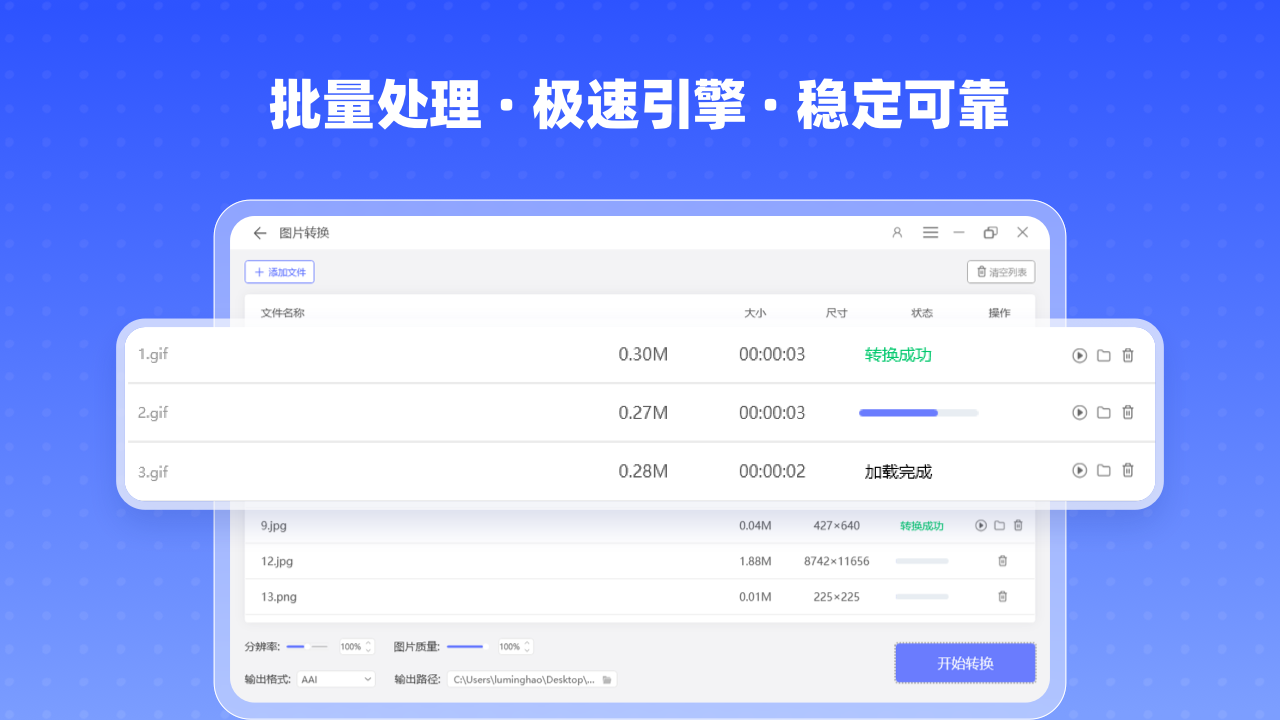Open the hamburger menu in title bar

coord(930,232)
